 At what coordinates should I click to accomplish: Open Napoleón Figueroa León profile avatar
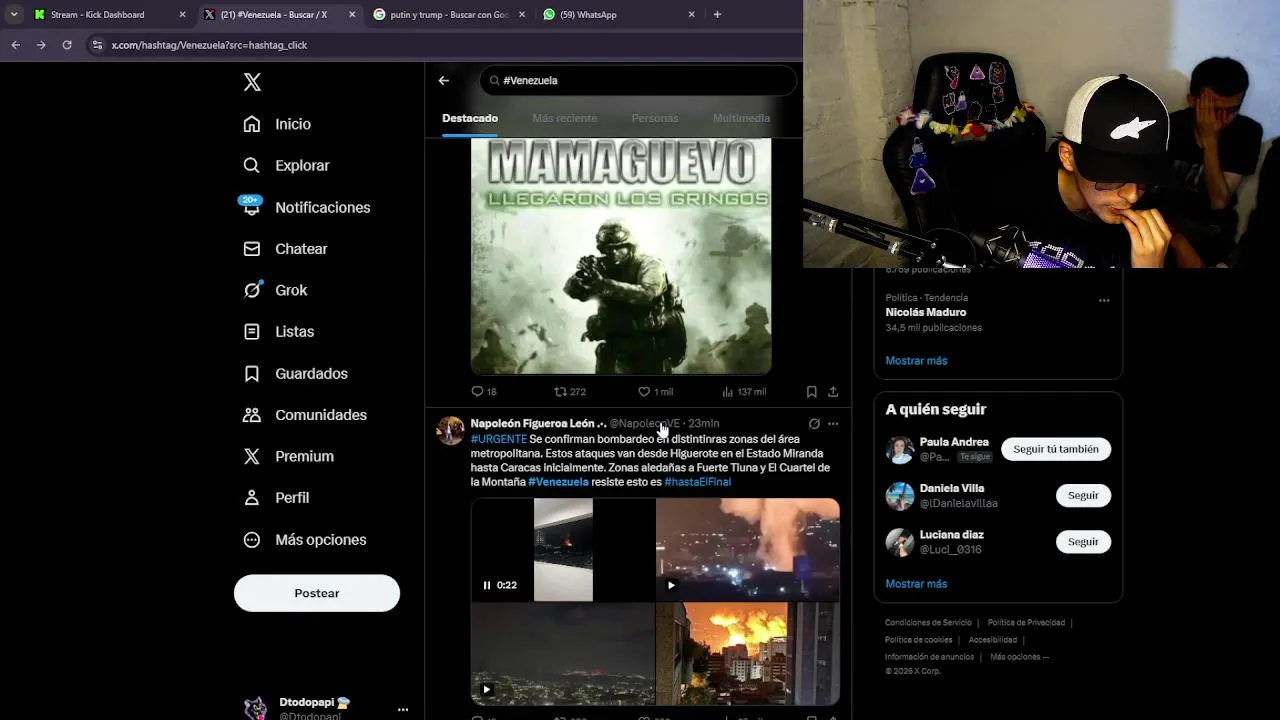pos(450,430)
